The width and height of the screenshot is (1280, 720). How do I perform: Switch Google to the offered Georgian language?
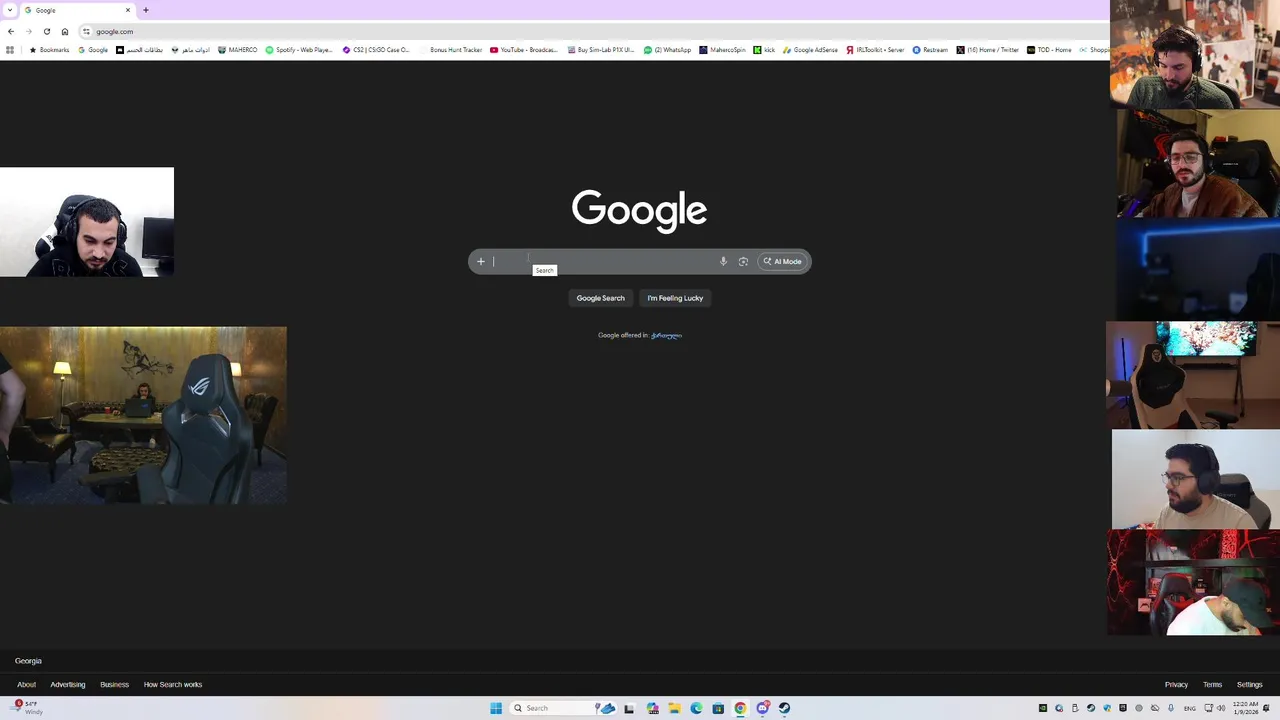click(666, 335)
